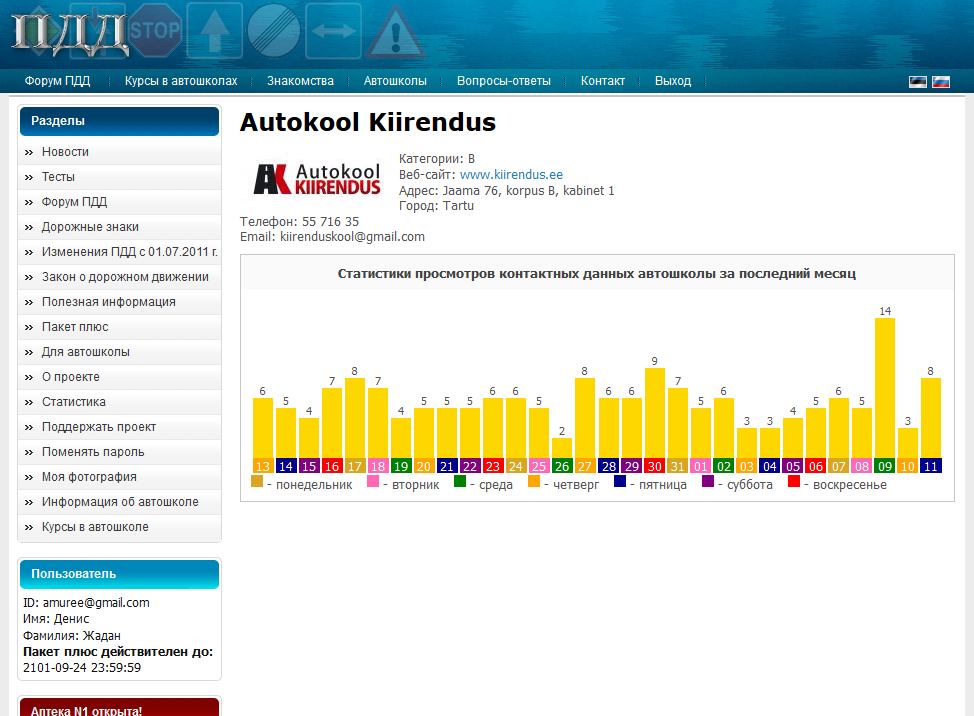Click the date label 30 under the chart

tap(655, 466)
